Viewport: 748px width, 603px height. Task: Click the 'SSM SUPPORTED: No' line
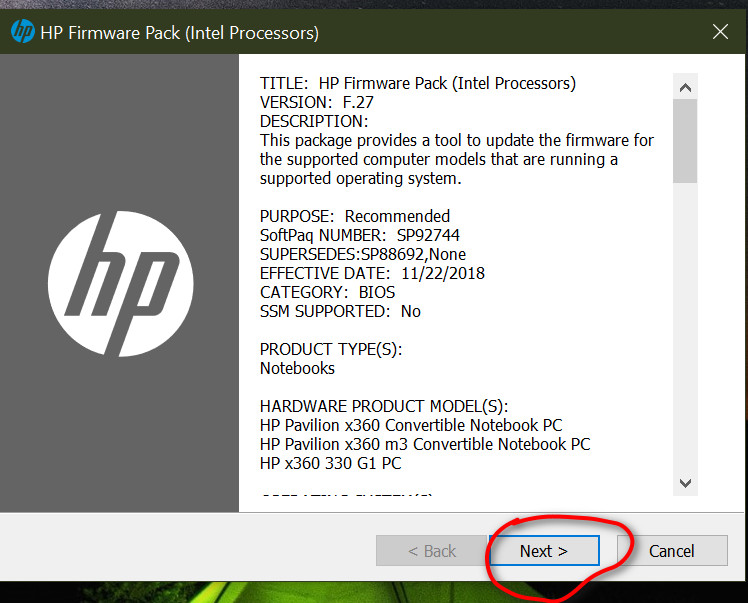click(340, 311)
